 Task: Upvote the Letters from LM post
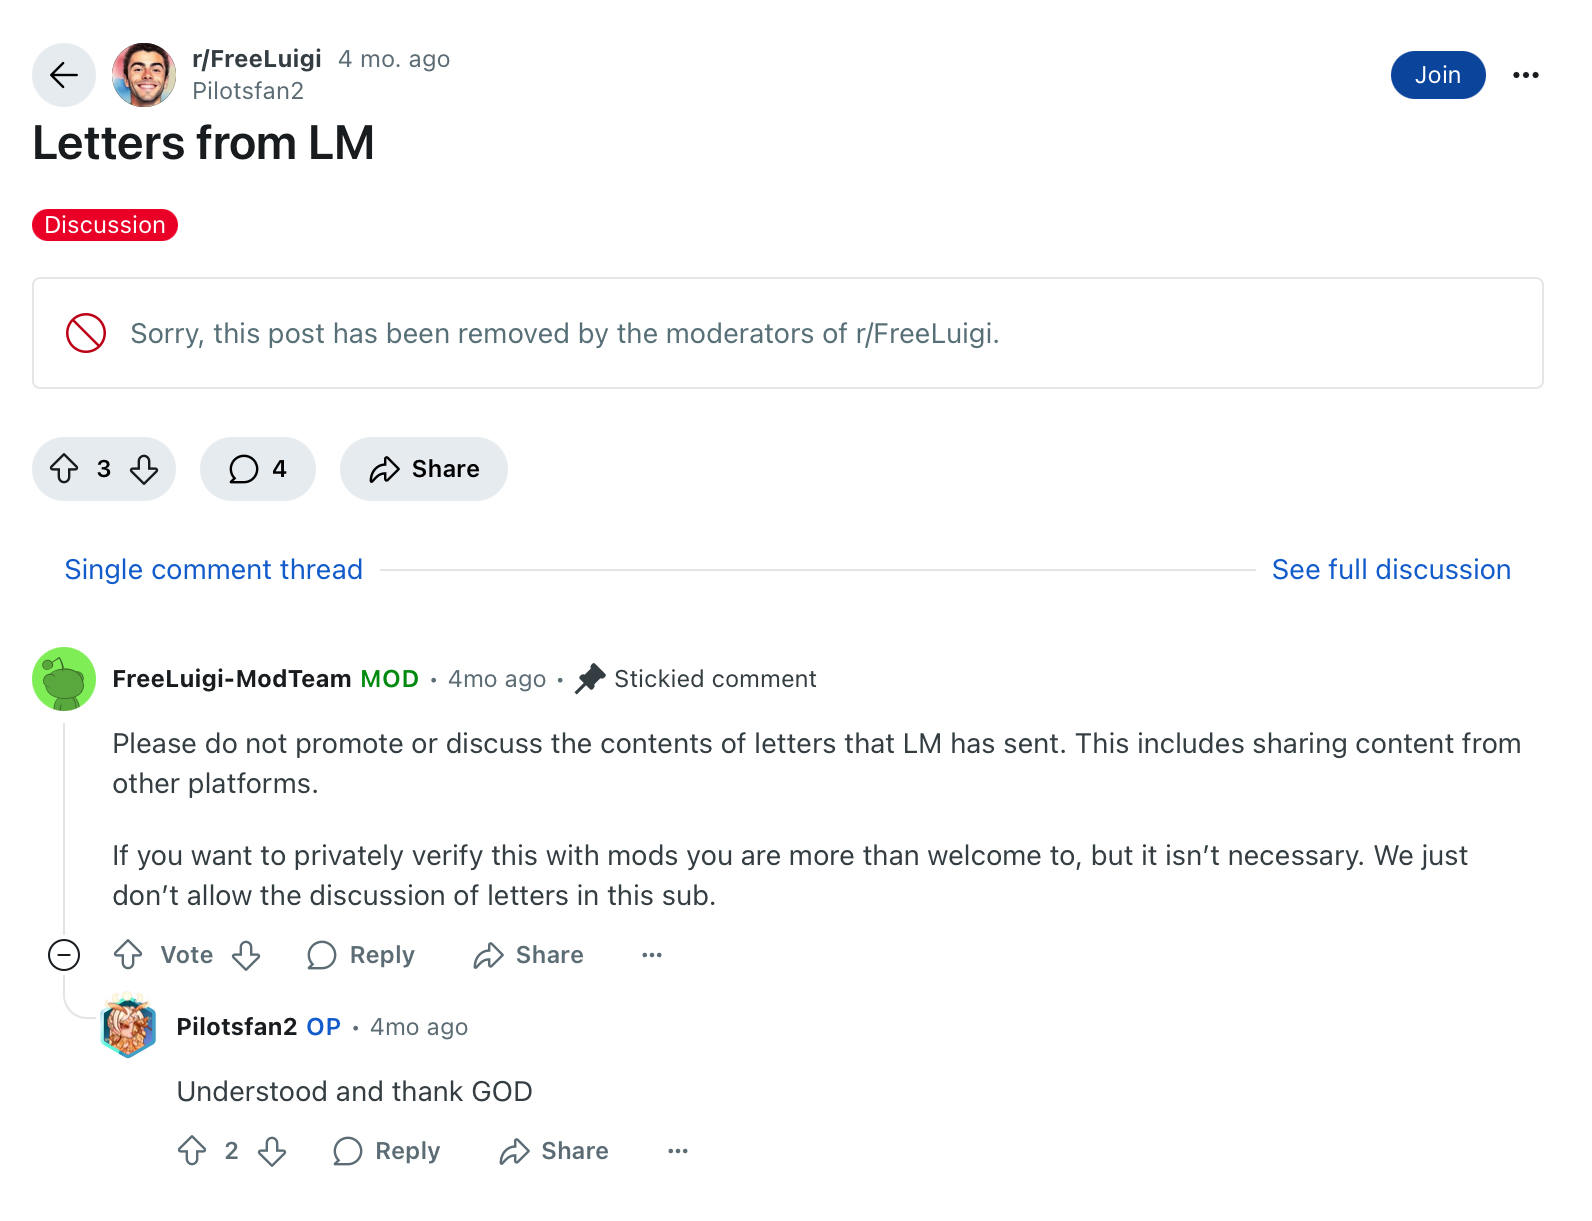coord(65,469)
